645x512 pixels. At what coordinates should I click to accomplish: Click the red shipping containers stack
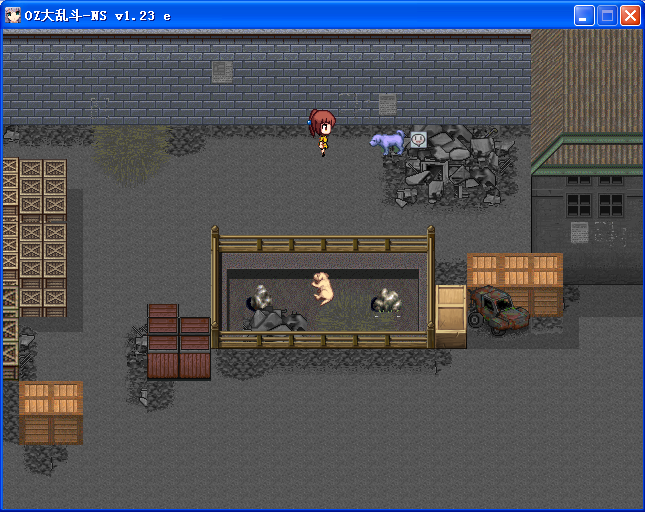point(179,341)
